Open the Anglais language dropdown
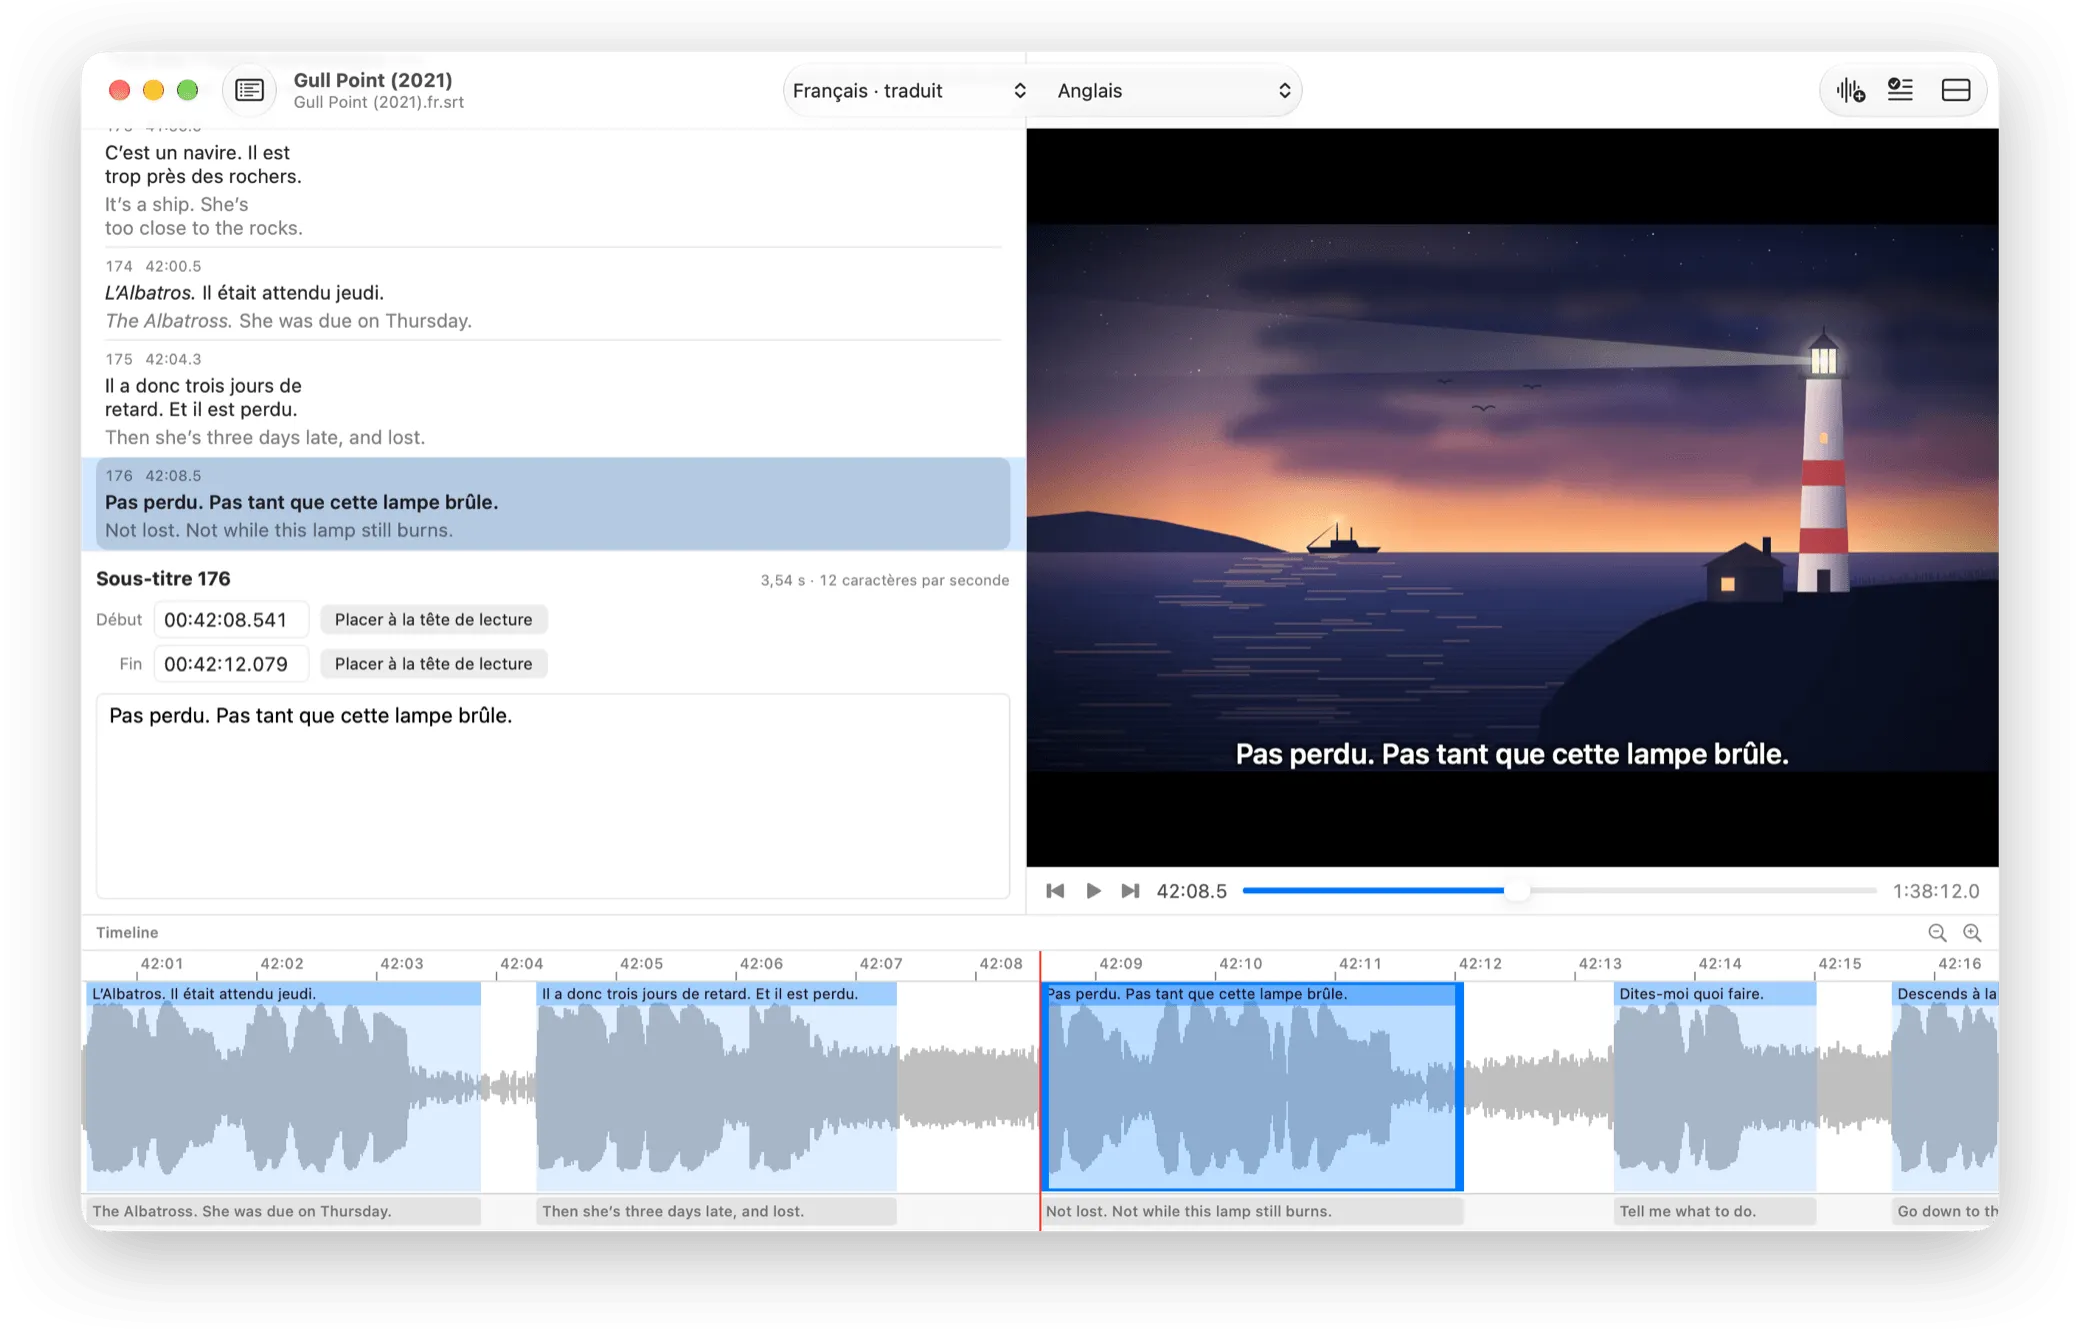The image size is (2080, 1342). point(1173,91)
